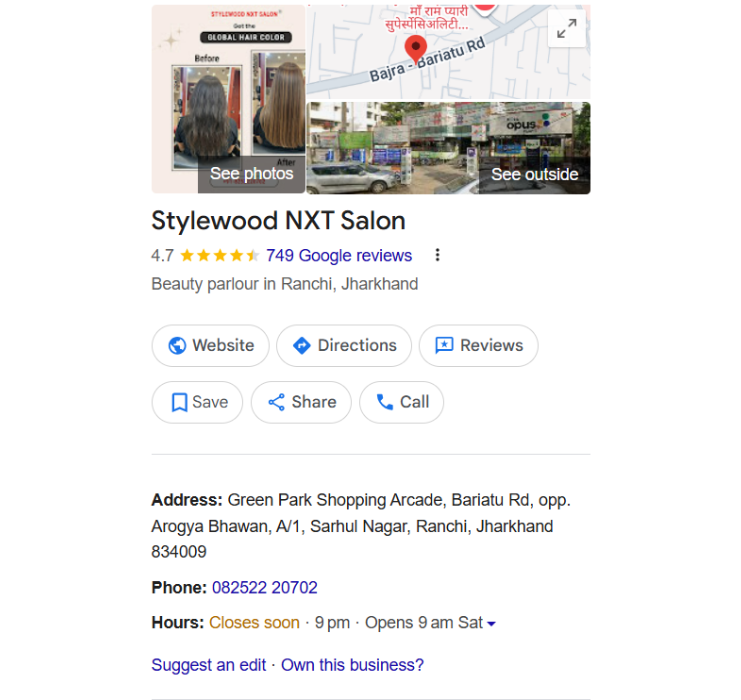
Task: Expand the opening hours dropdown arrow
Action: click(x=491, y=624)
